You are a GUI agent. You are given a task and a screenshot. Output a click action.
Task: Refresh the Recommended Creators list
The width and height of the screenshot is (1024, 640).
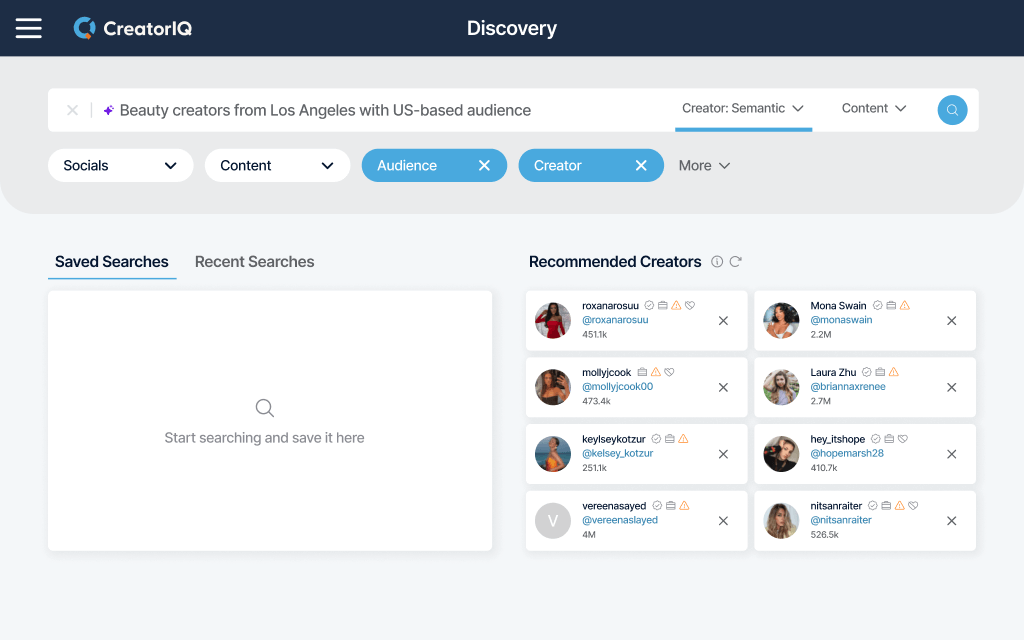(x=737, y=261)
